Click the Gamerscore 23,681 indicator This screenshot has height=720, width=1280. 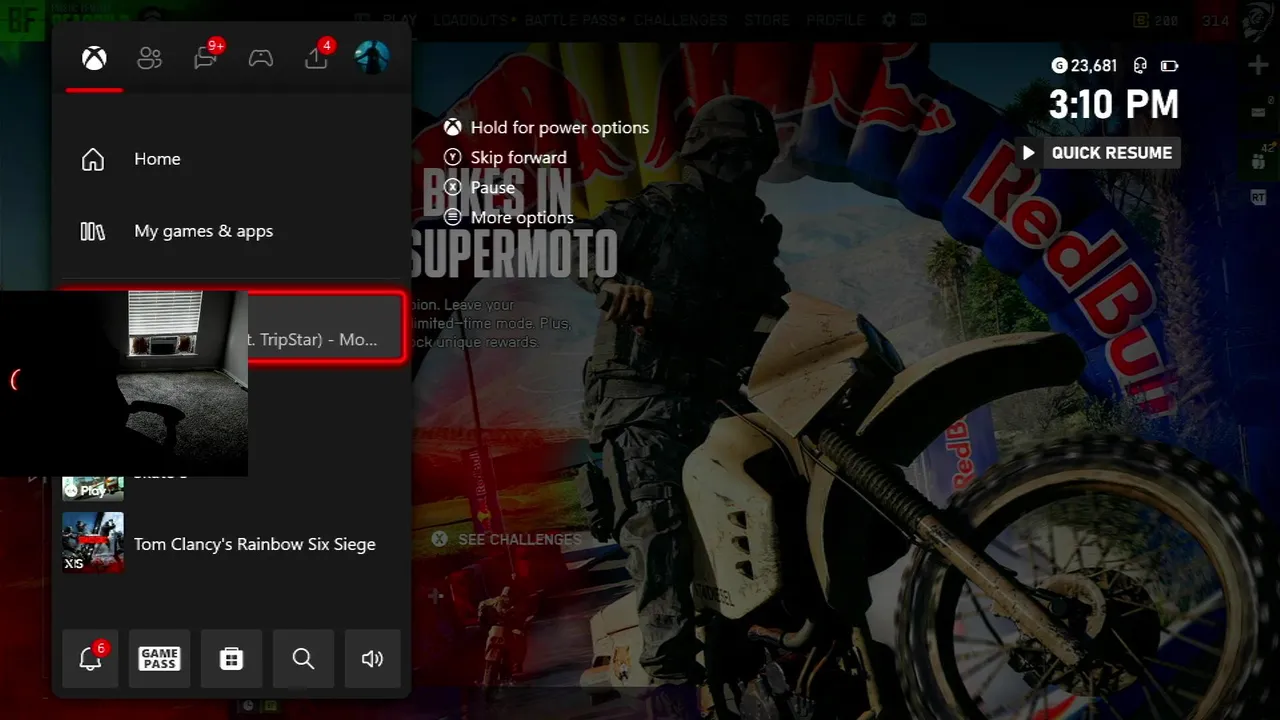pos(1084,66)
